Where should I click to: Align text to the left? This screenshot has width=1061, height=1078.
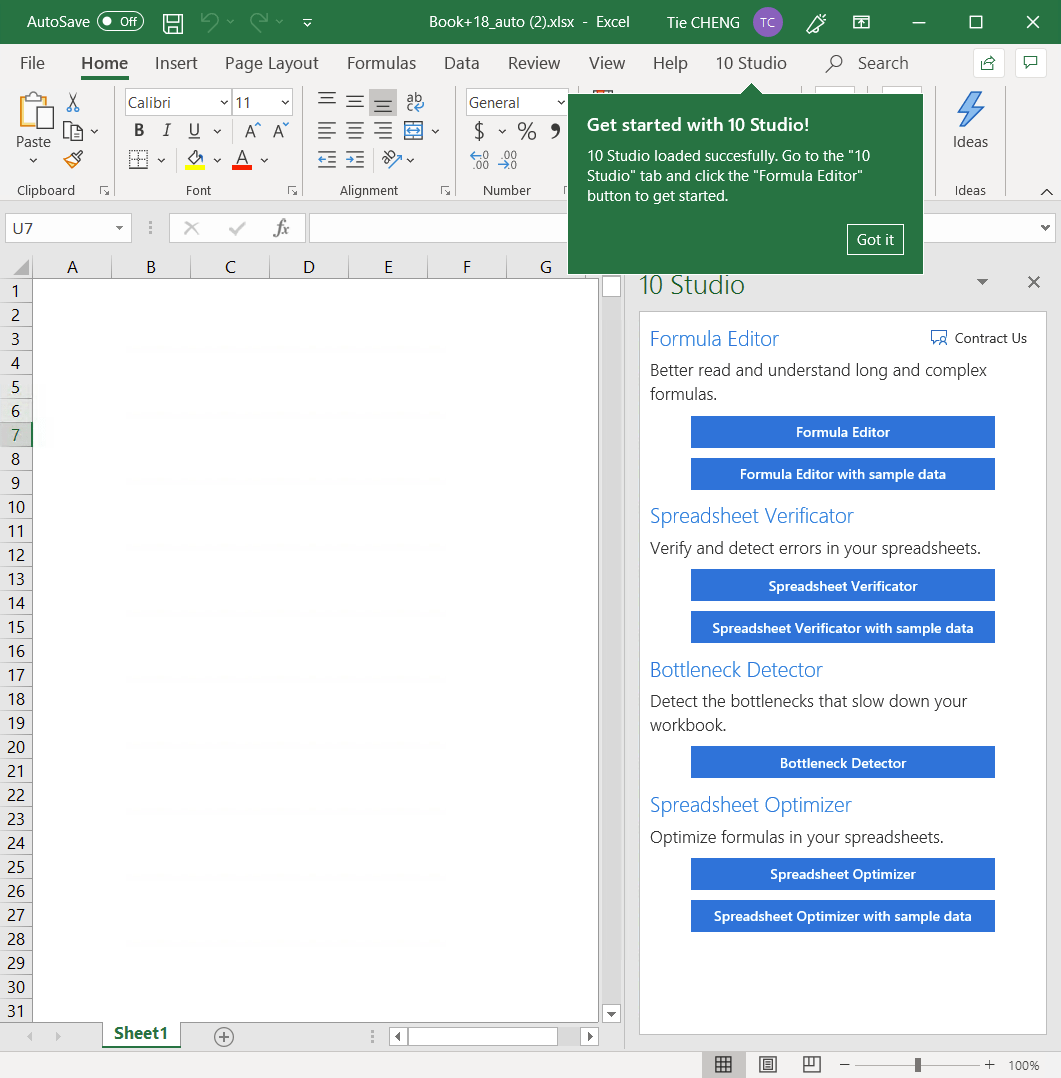pyautogui.click(x=327, y=131)
